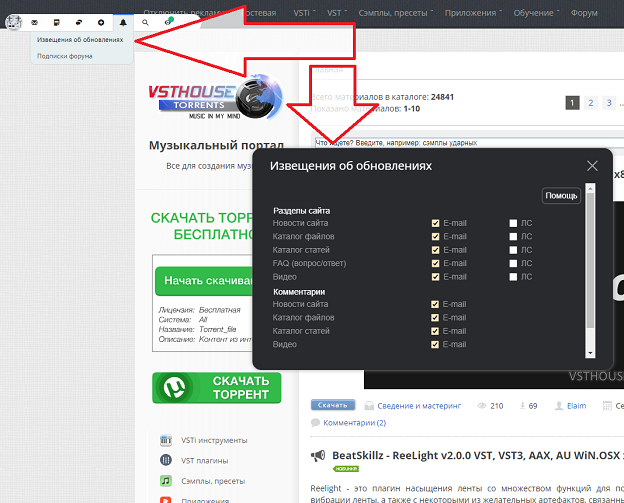Expand 'Обучение' navigation menu
This screenshot has width=624, height=503.
pos(536,13)
